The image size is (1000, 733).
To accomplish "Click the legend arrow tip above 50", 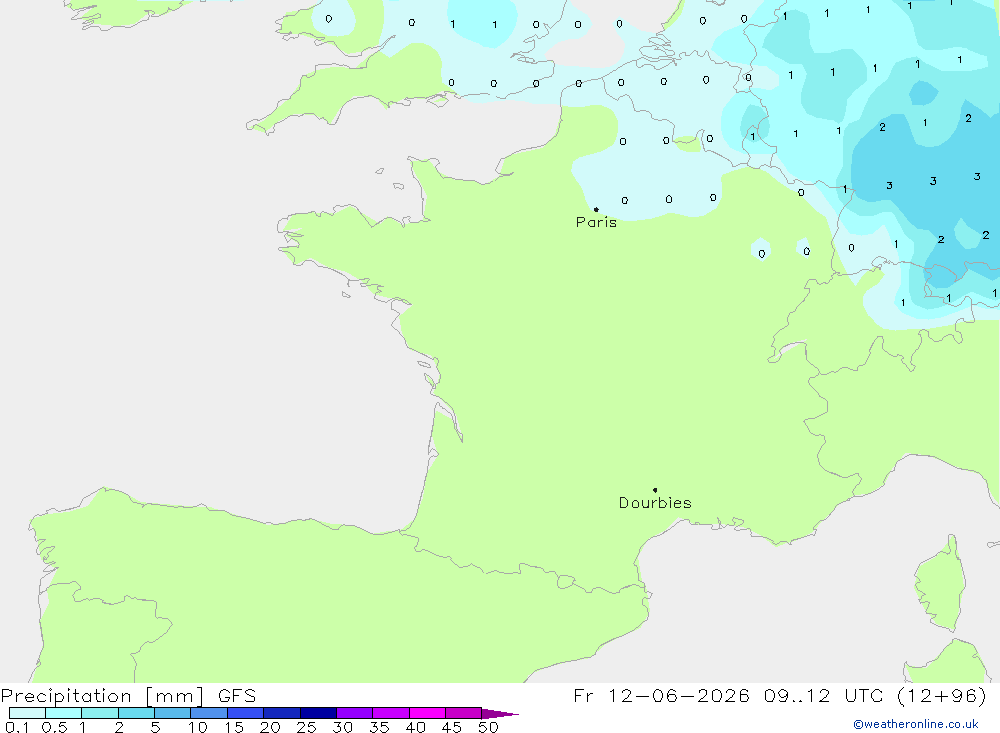I will pyautogui.click(x=500, y=714).
